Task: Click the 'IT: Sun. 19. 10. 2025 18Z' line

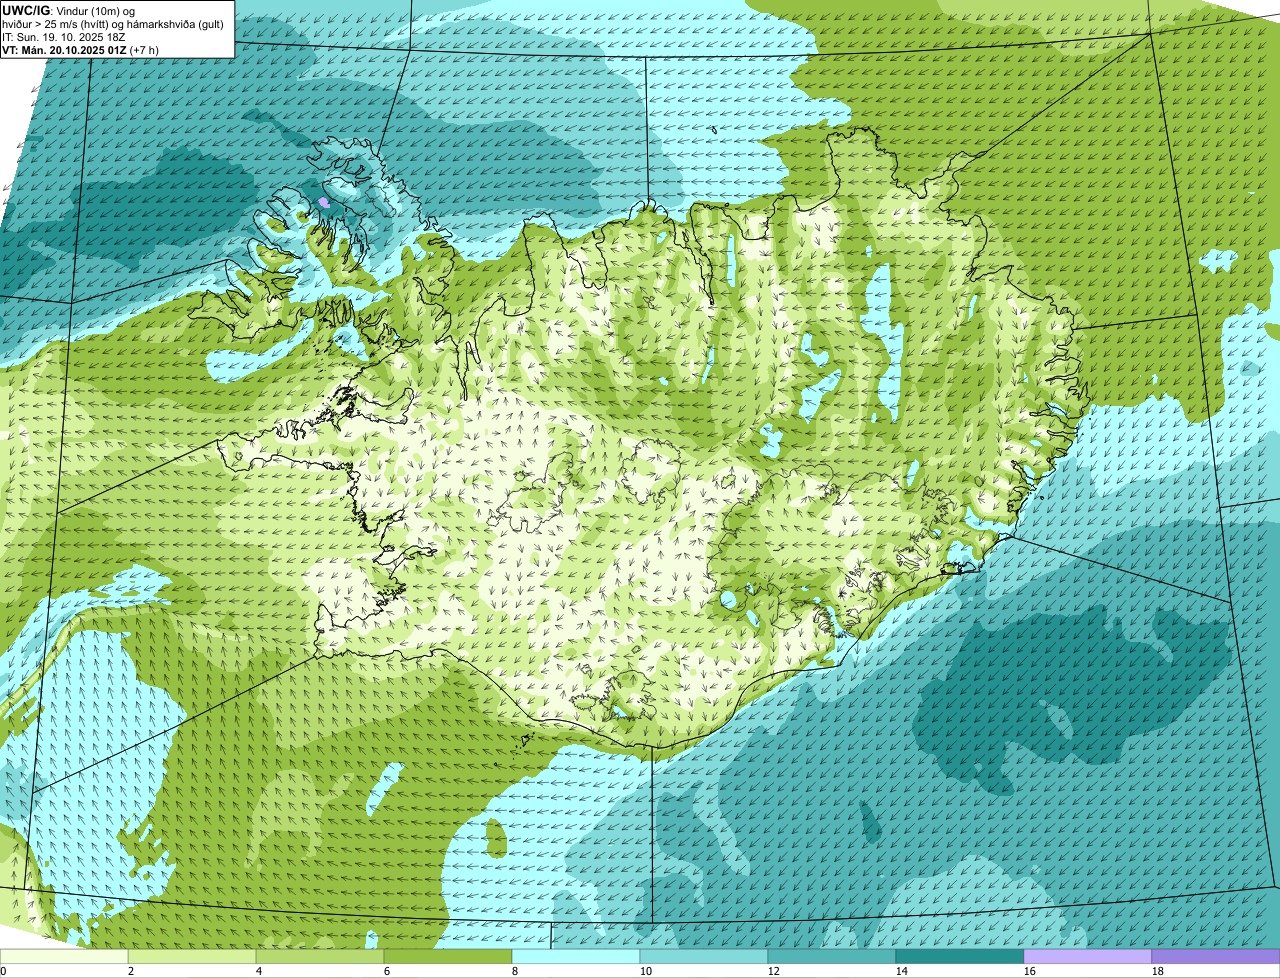Action: [x=64, y=36]
